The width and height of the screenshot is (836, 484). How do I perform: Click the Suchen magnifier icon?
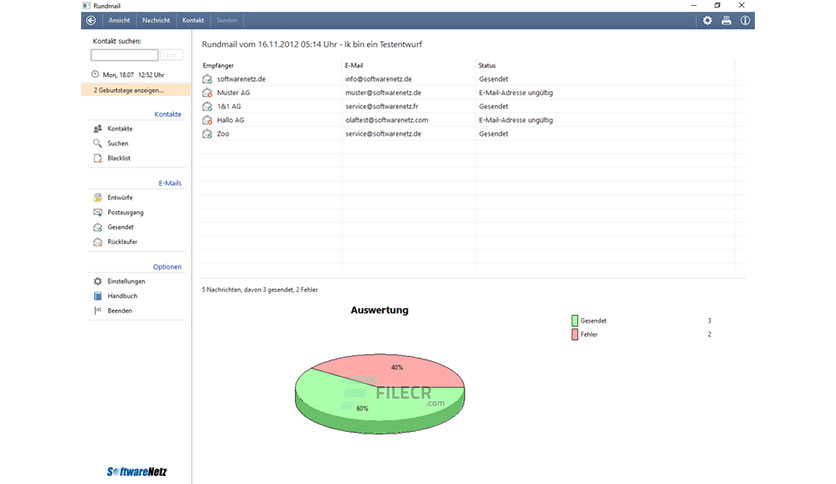point(98,143)
